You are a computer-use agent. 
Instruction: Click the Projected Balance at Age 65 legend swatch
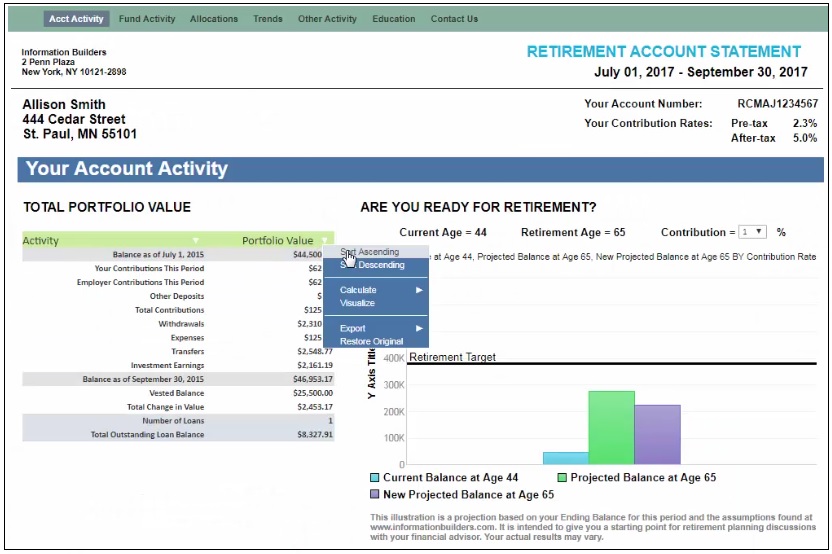562,478
